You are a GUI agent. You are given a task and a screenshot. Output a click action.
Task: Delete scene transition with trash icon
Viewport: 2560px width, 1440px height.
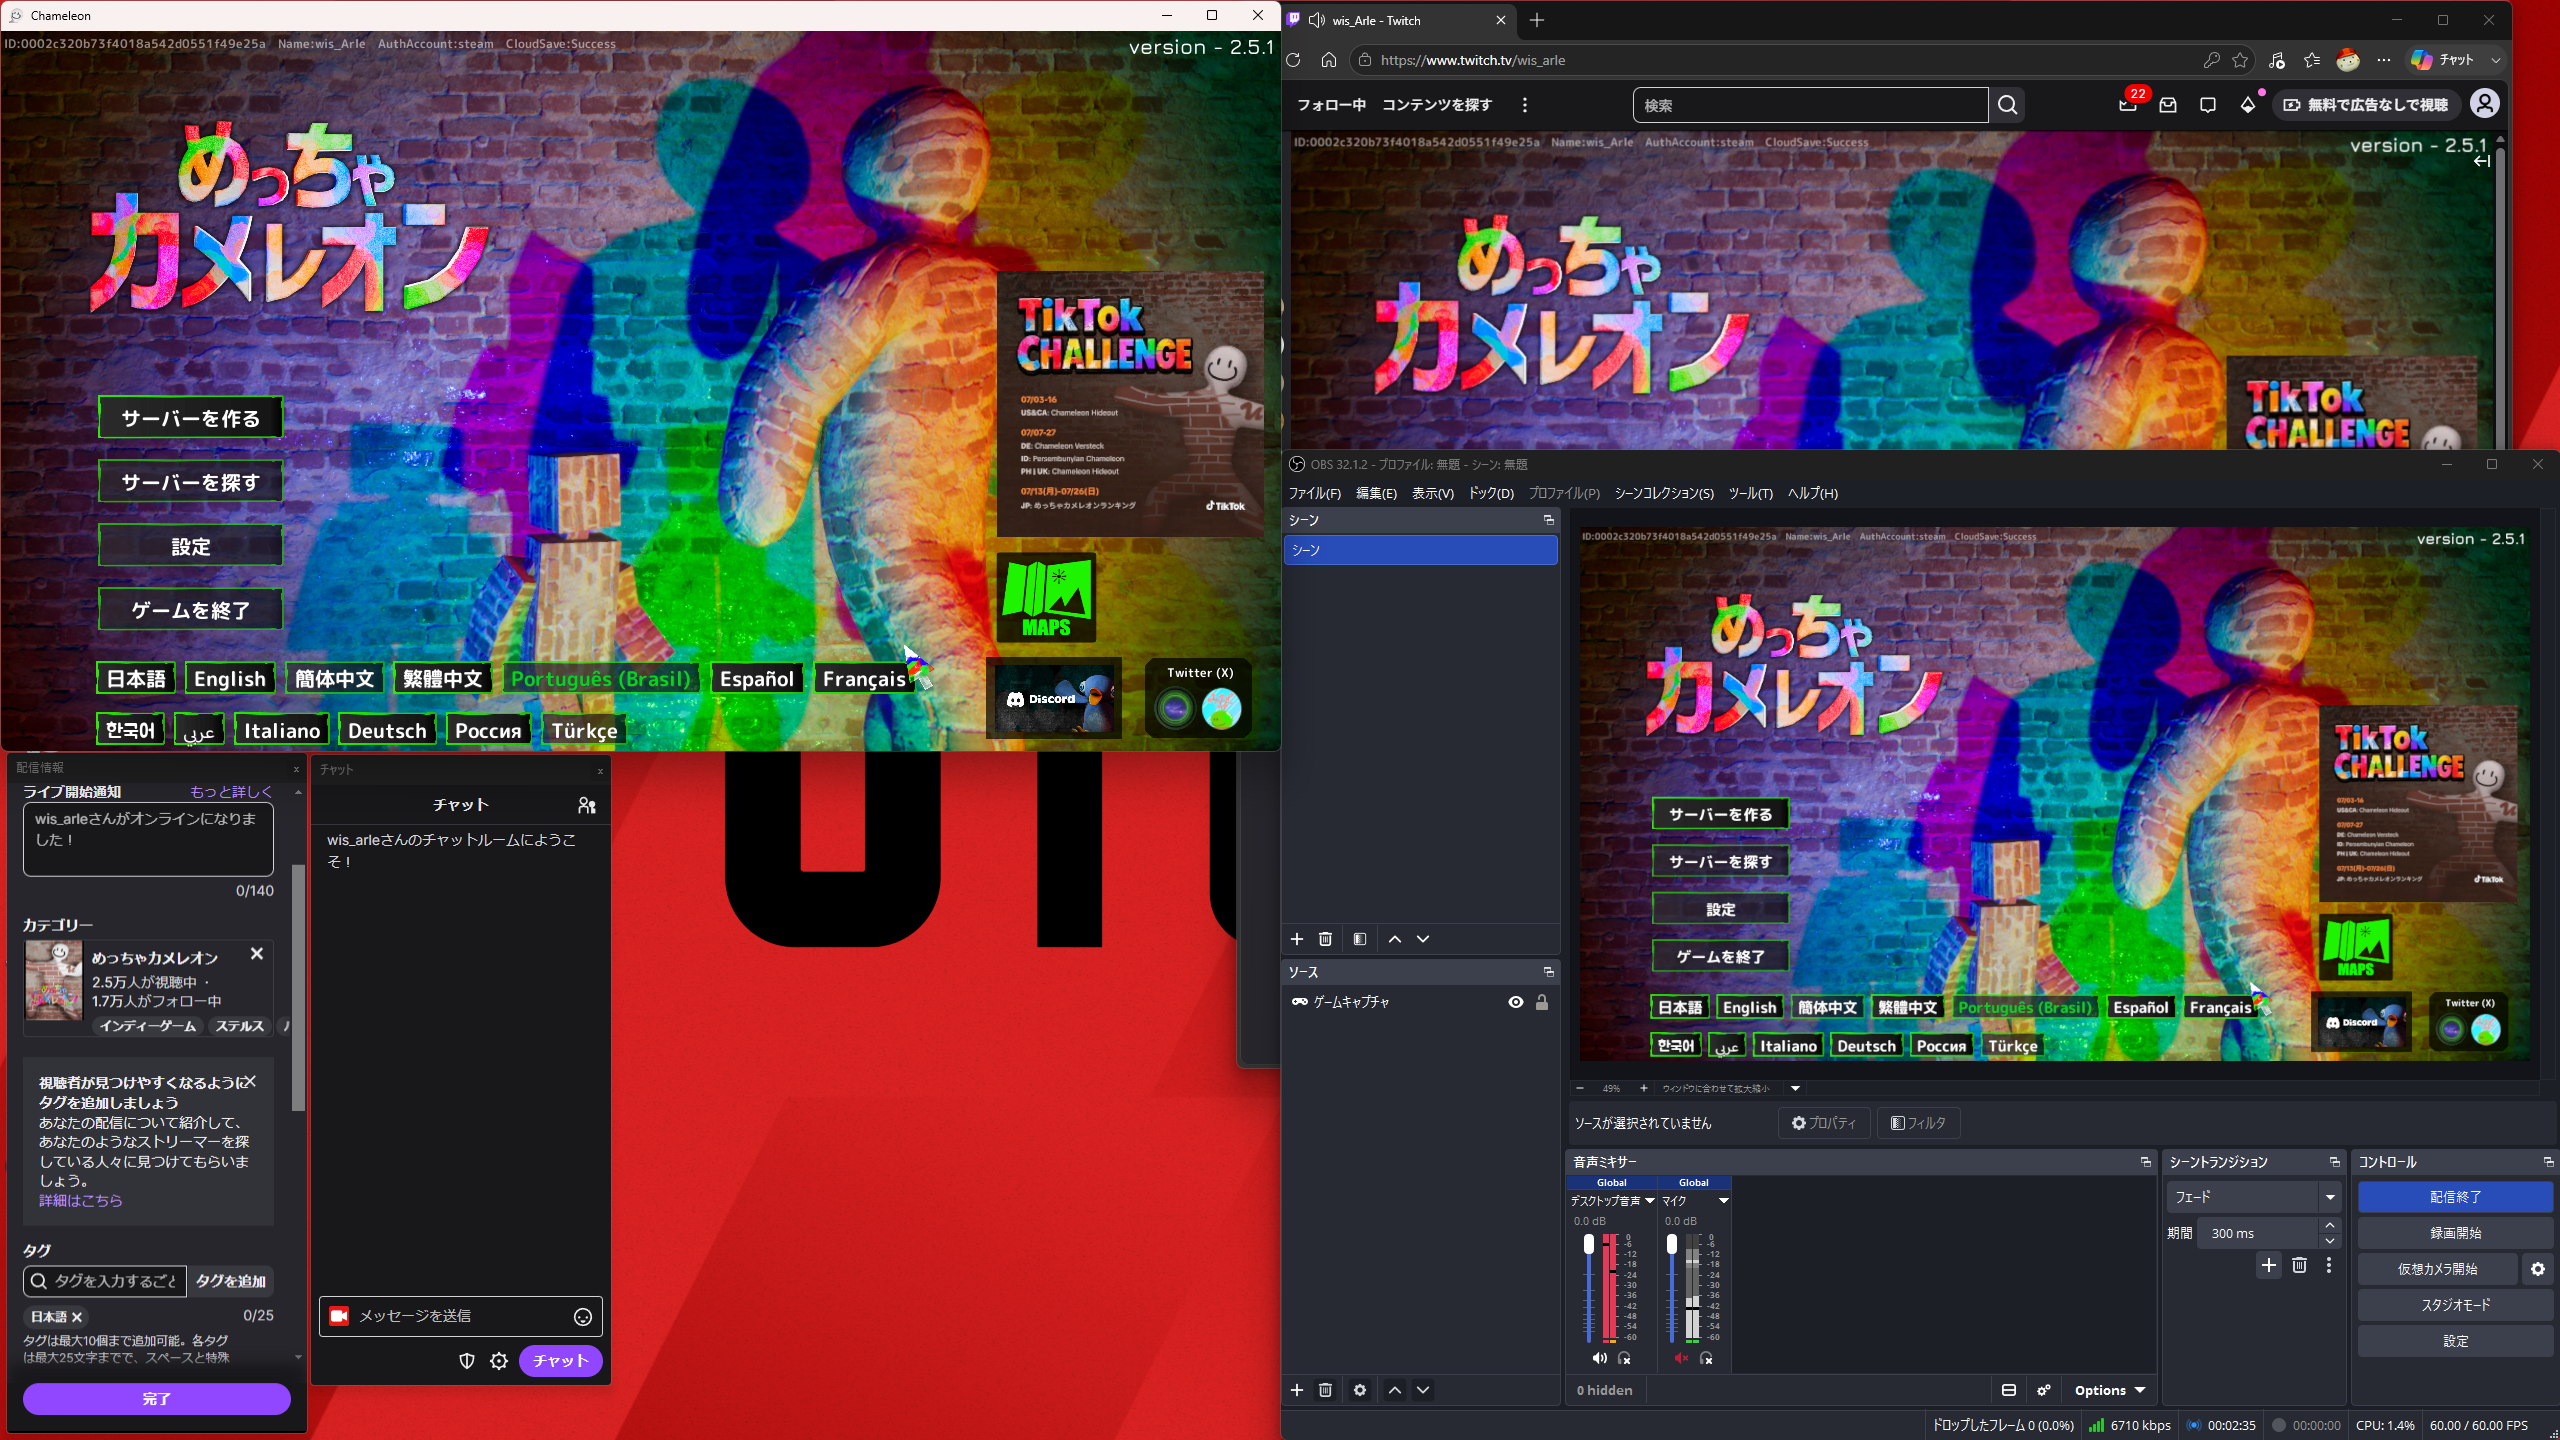click(x=2299, y=1265)
